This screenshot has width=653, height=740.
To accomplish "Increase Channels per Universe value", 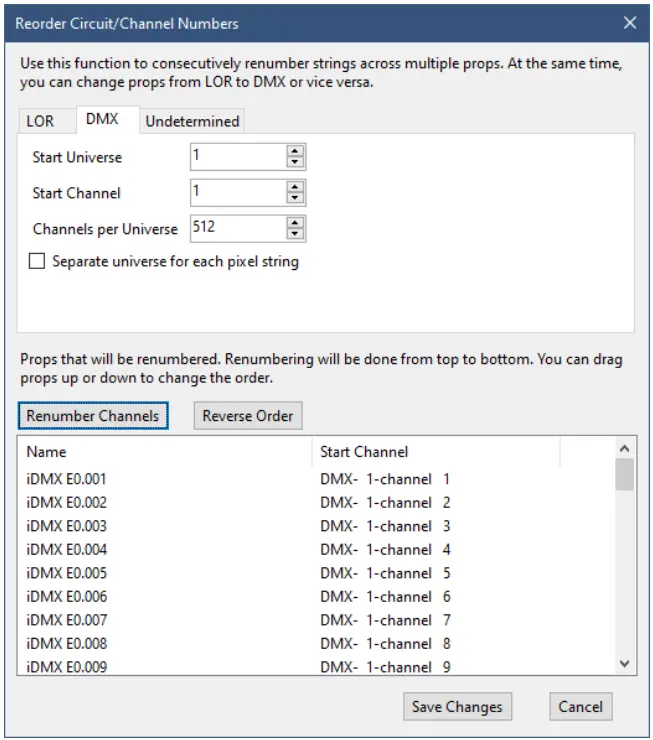I will click(x=295, y=222).
